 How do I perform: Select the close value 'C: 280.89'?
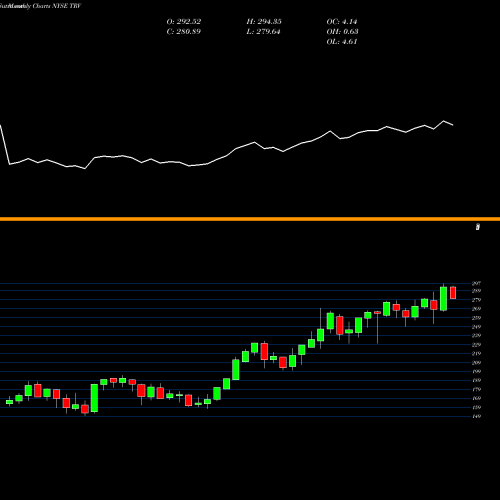(x=184, y=32)
